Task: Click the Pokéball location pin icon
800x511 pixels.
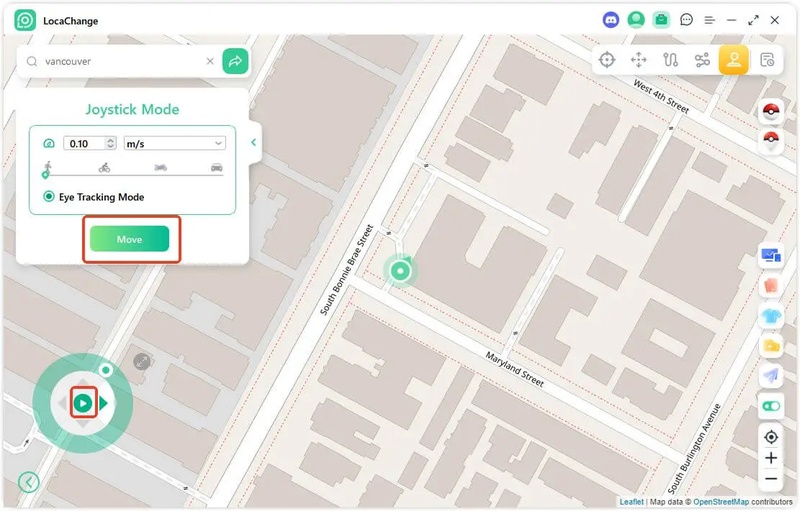Action: [x=771, y=141]
